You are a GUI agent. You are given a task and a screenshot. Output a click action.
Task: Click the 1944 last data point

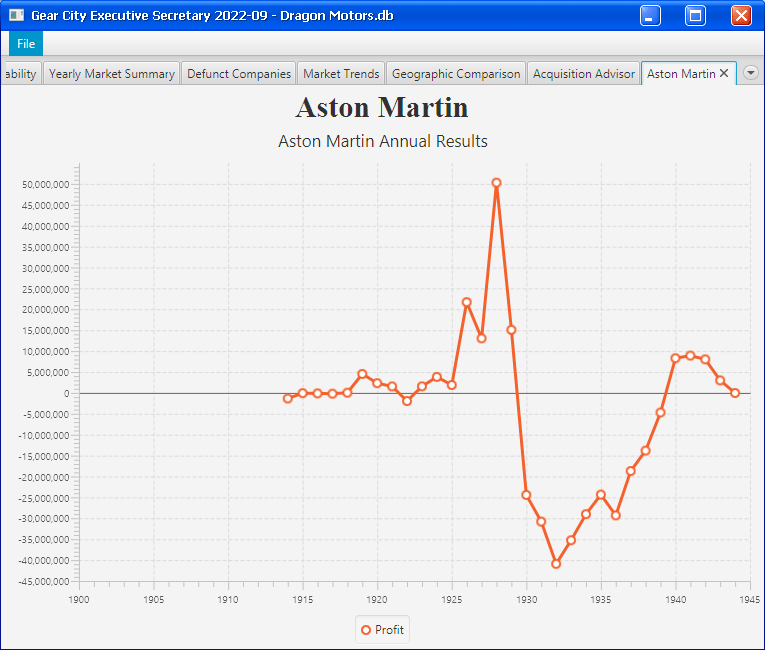[735, 393]
